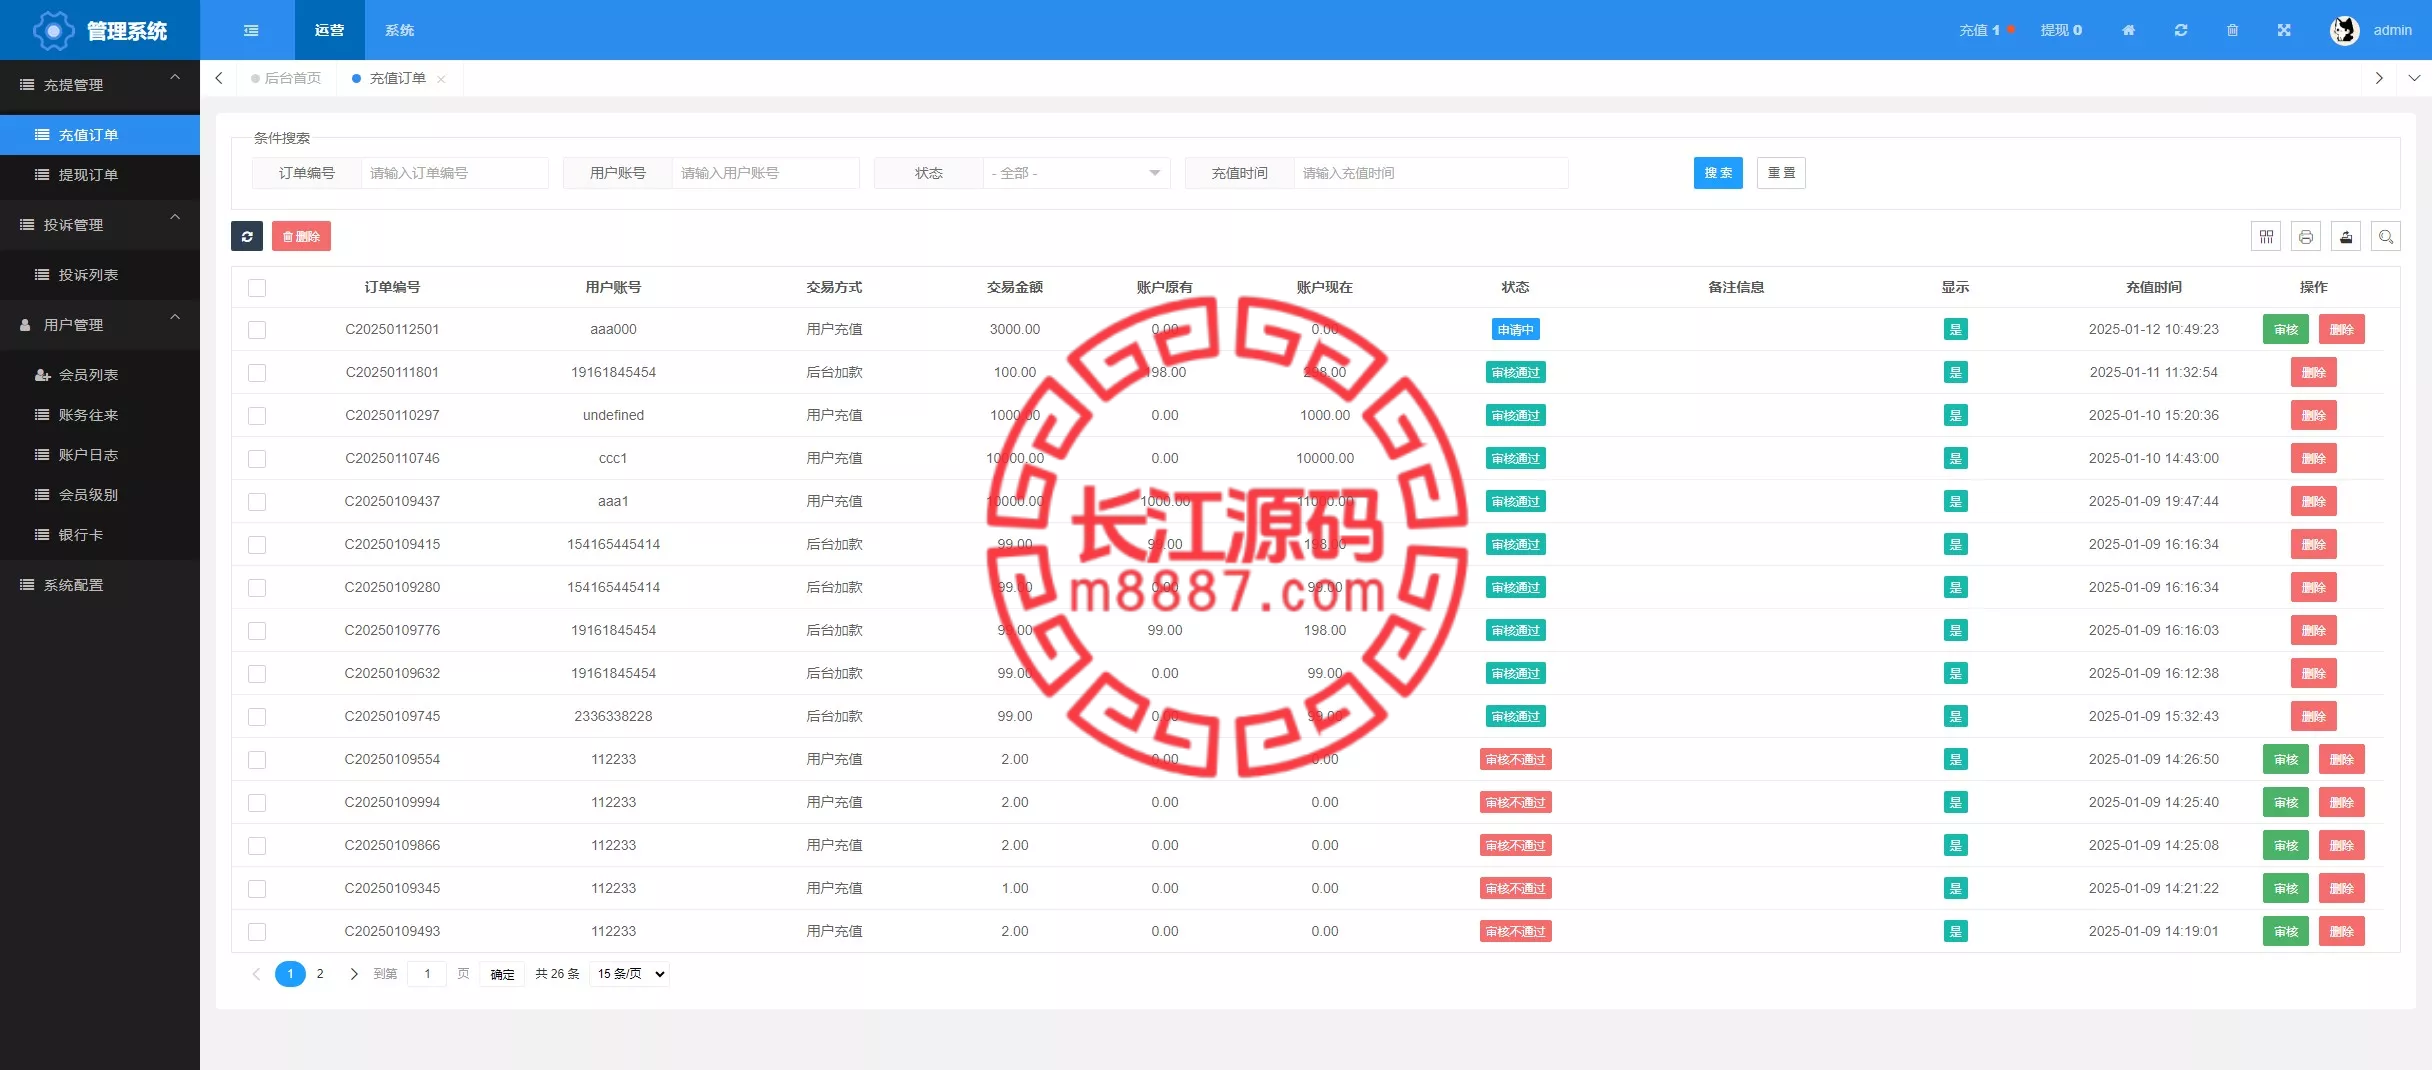Open 系统配置 in sidebar

[100, 585]
